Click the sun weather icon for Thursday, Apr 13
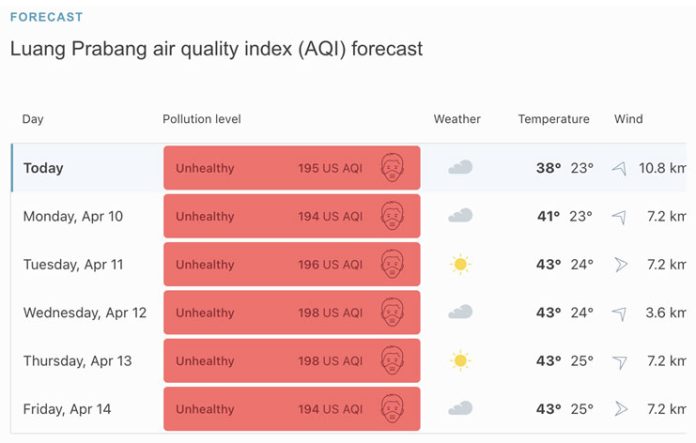The width and height of the screenshot is (696, 443). (x=460, y=360)
